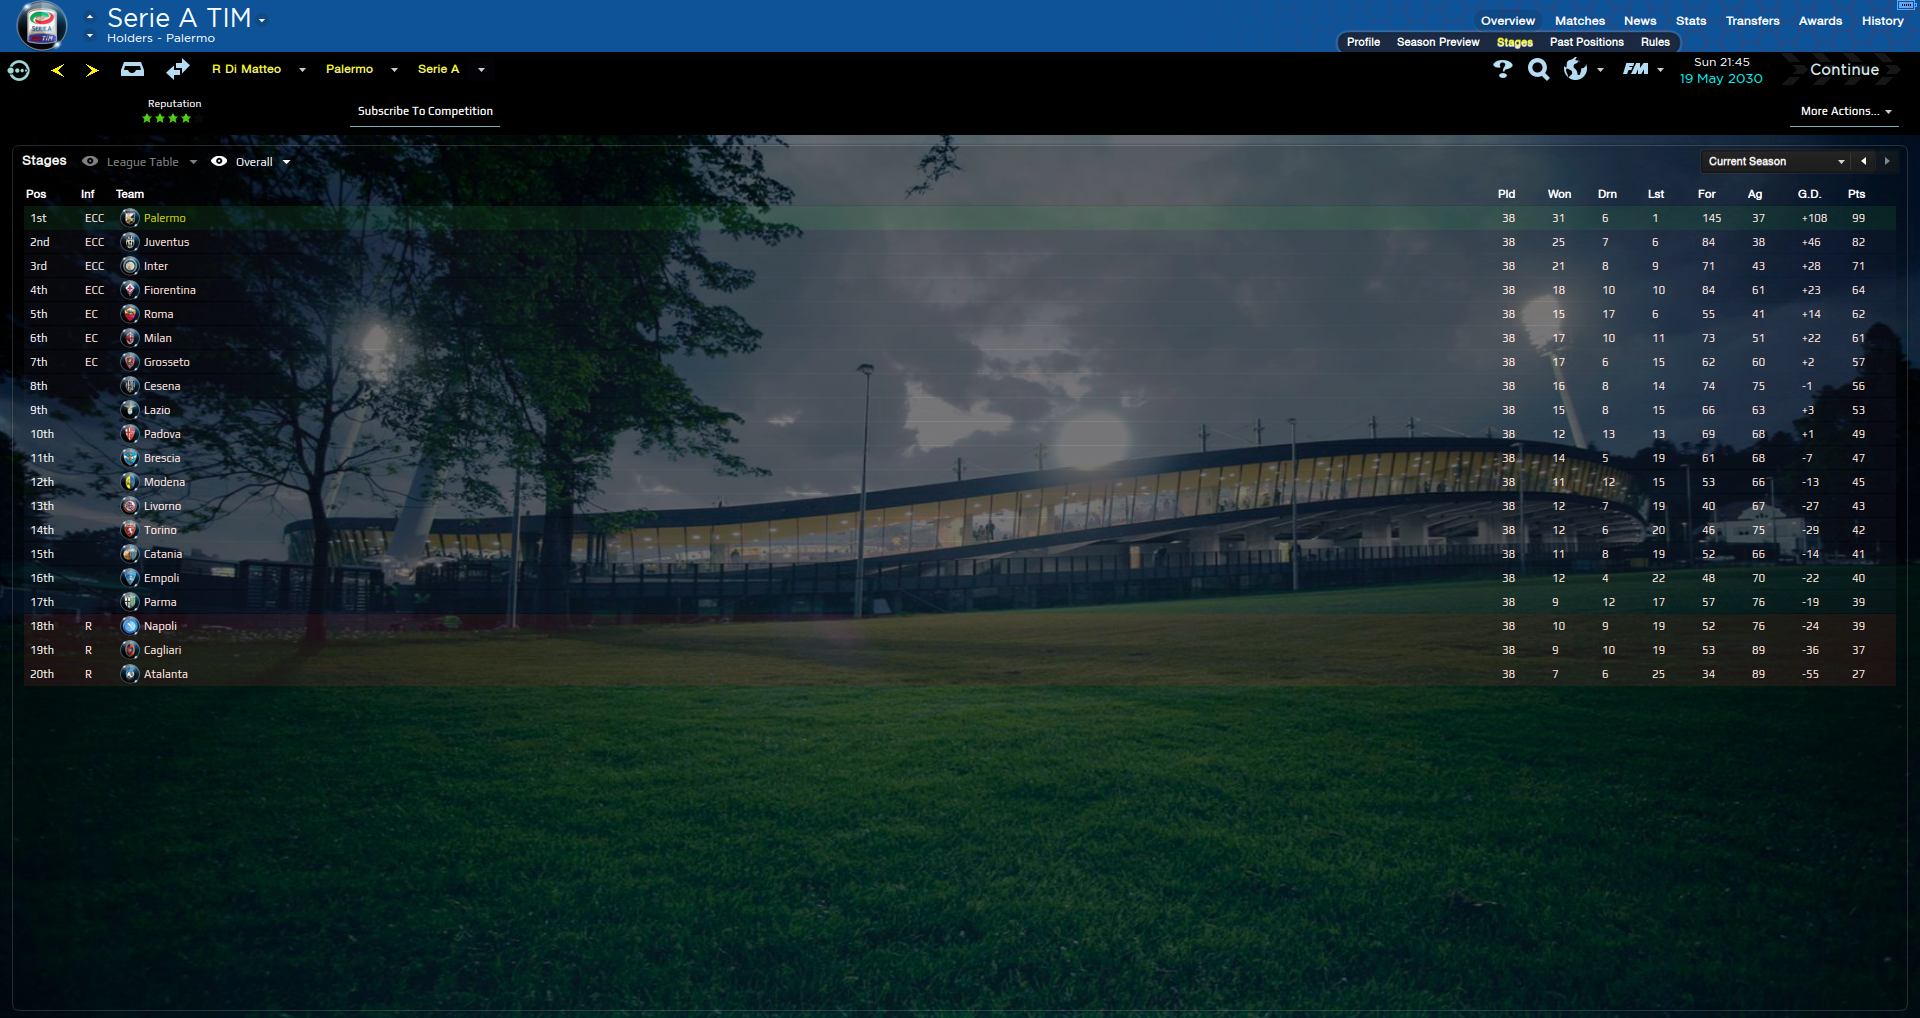Open the R Di Matteo dropdown
The height and width of the screenshot is (1018, 1920).
(302, 70)
